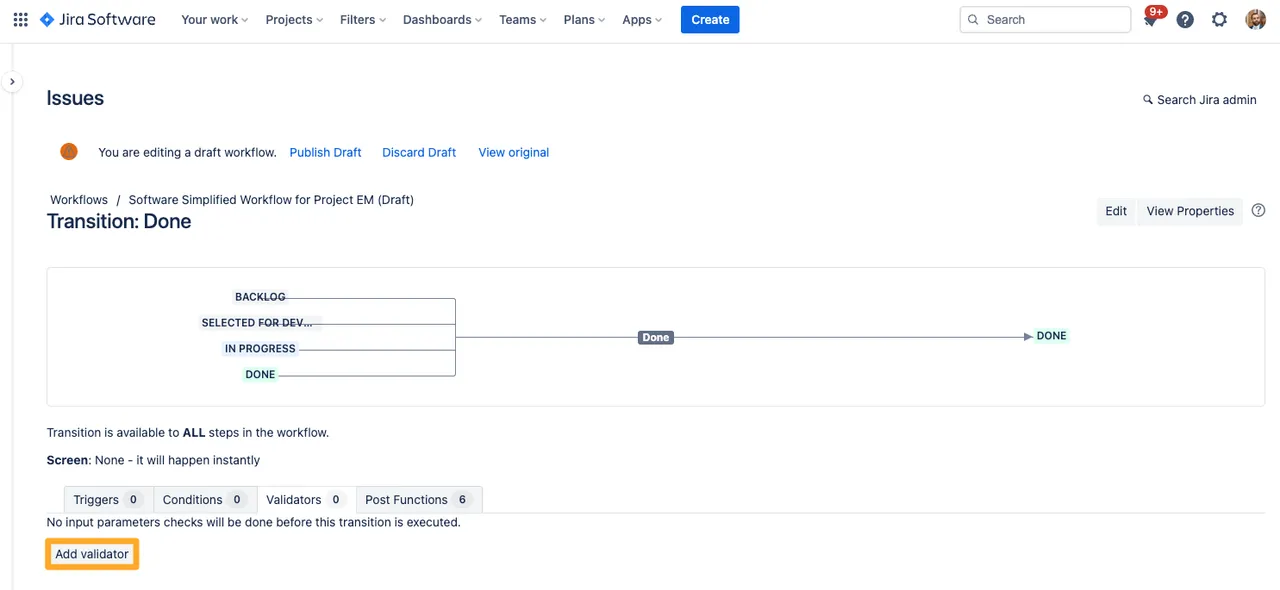This screenshot has height=590, width=1280.
Task: Open the Projects dropdown menu
Action: tap(294, 19)
